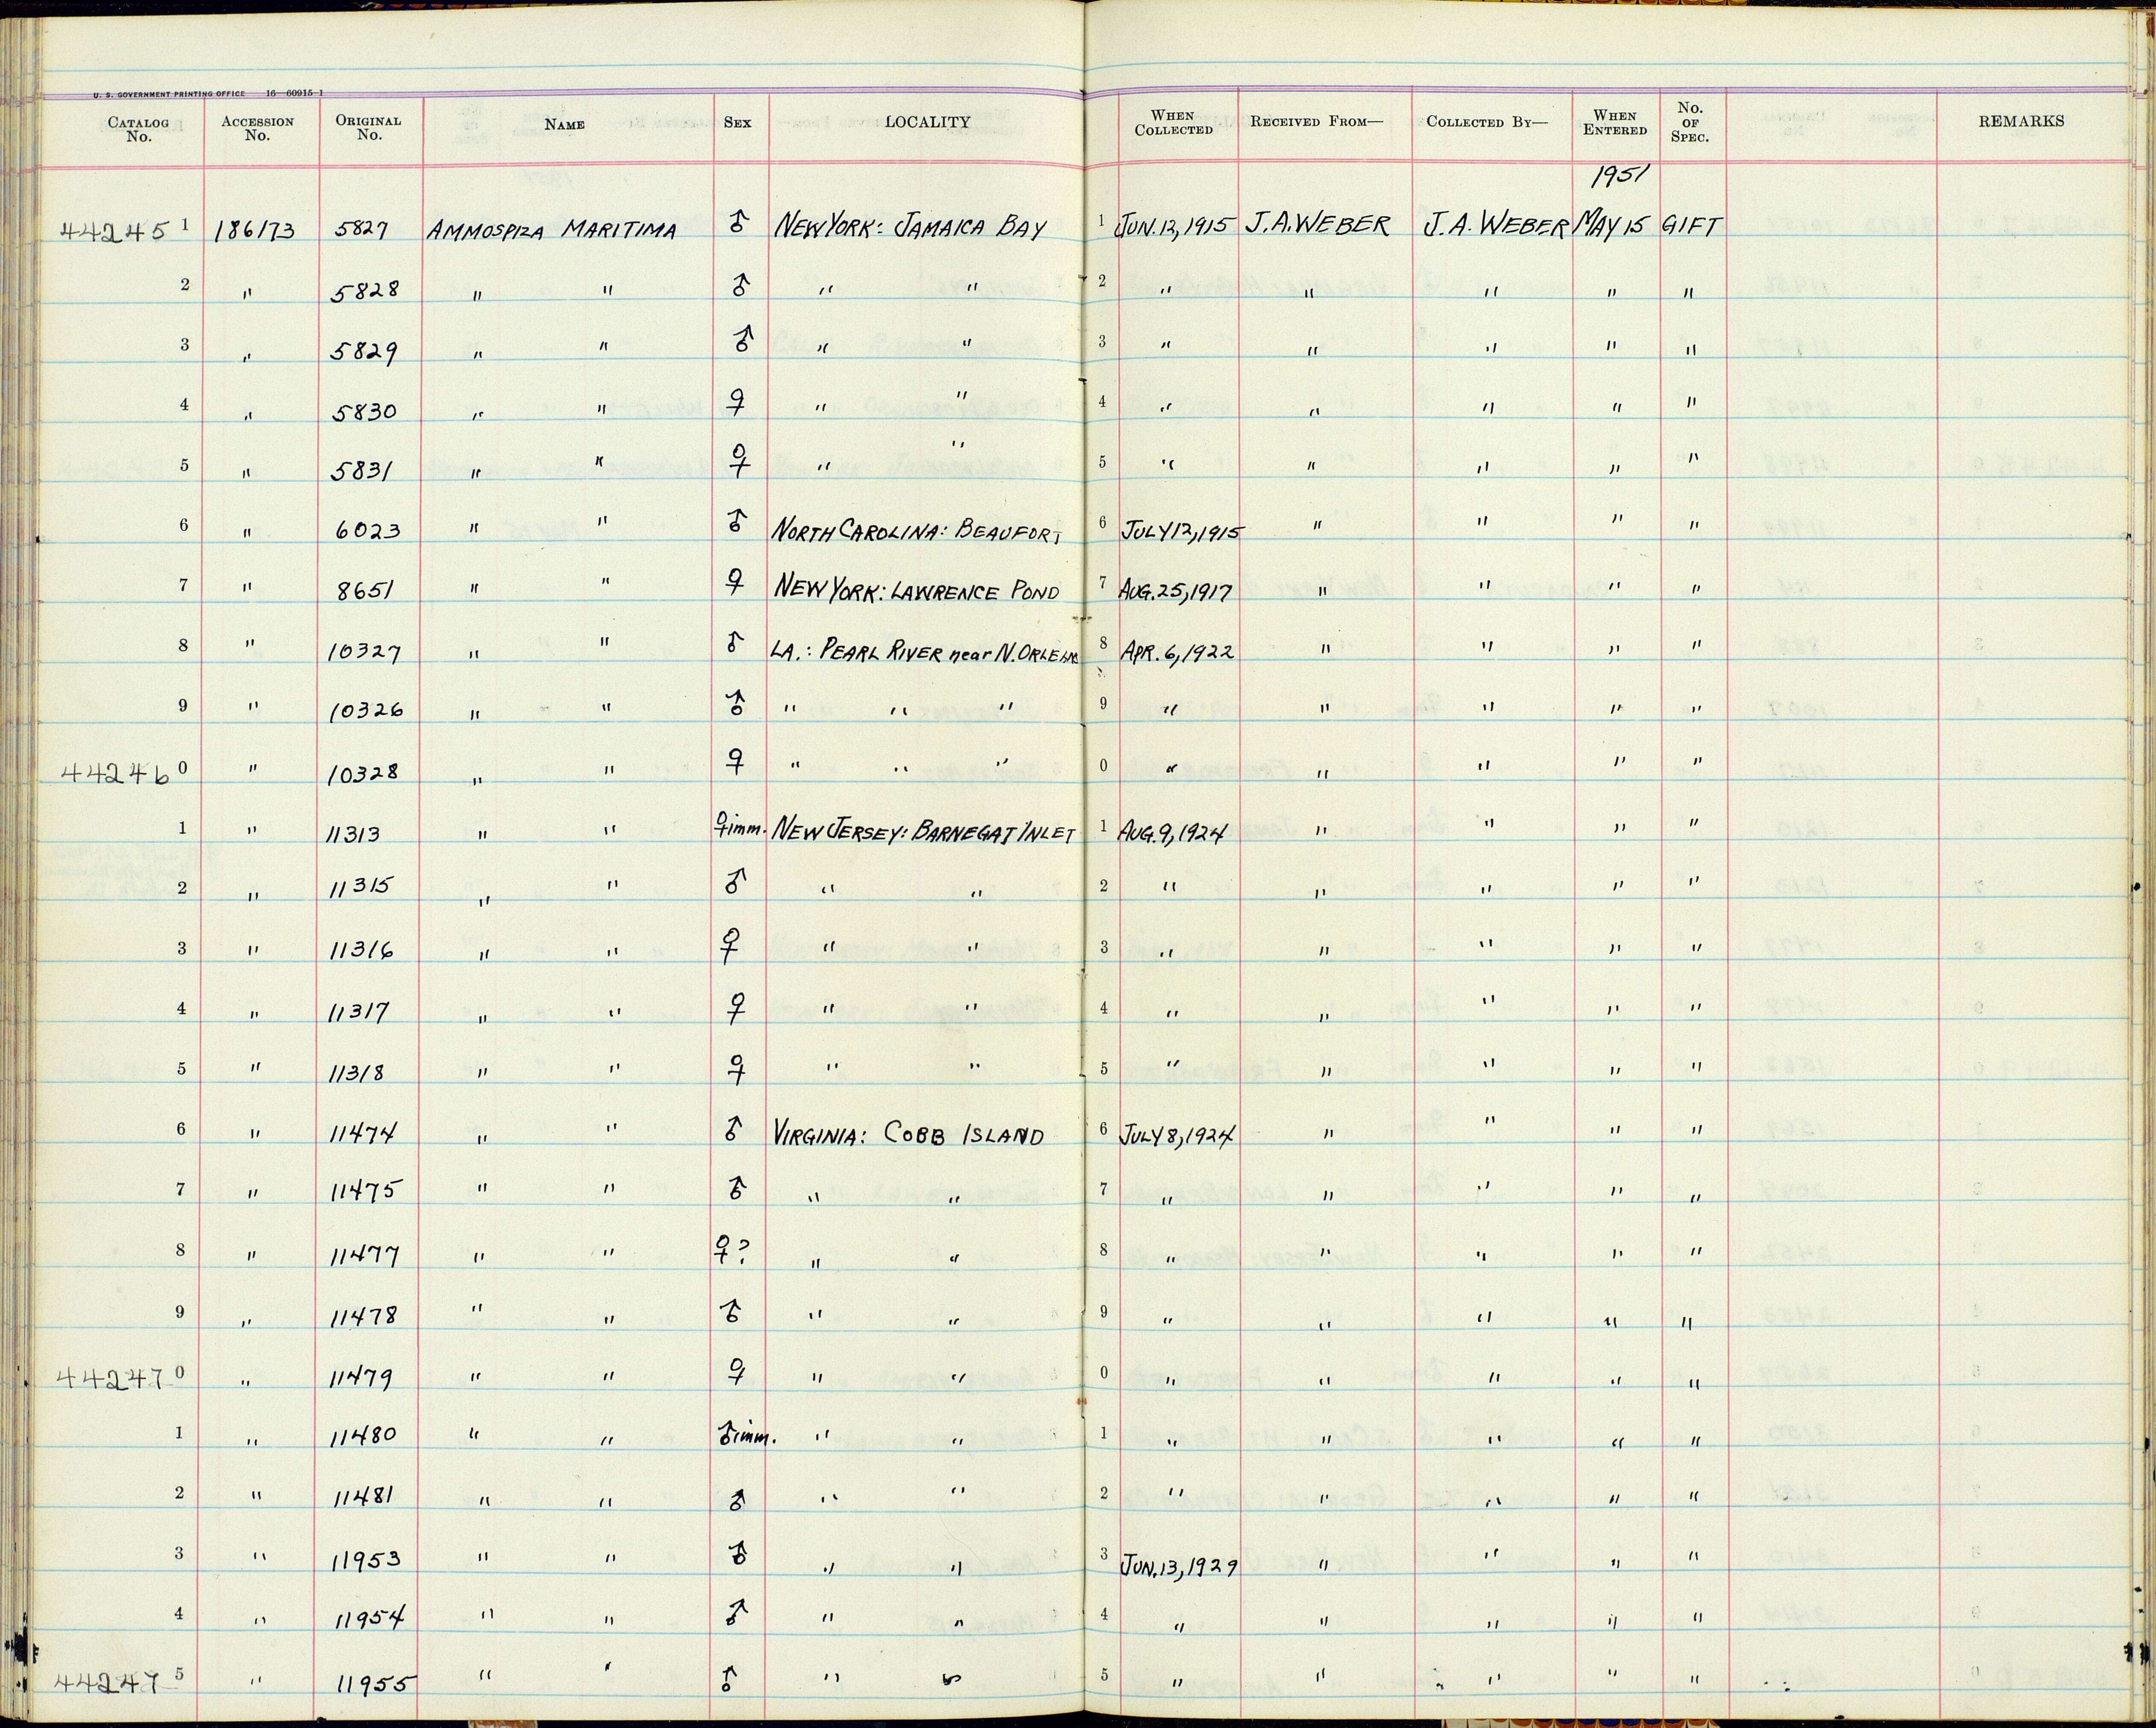Select original number 11474

click(363, 1133)
